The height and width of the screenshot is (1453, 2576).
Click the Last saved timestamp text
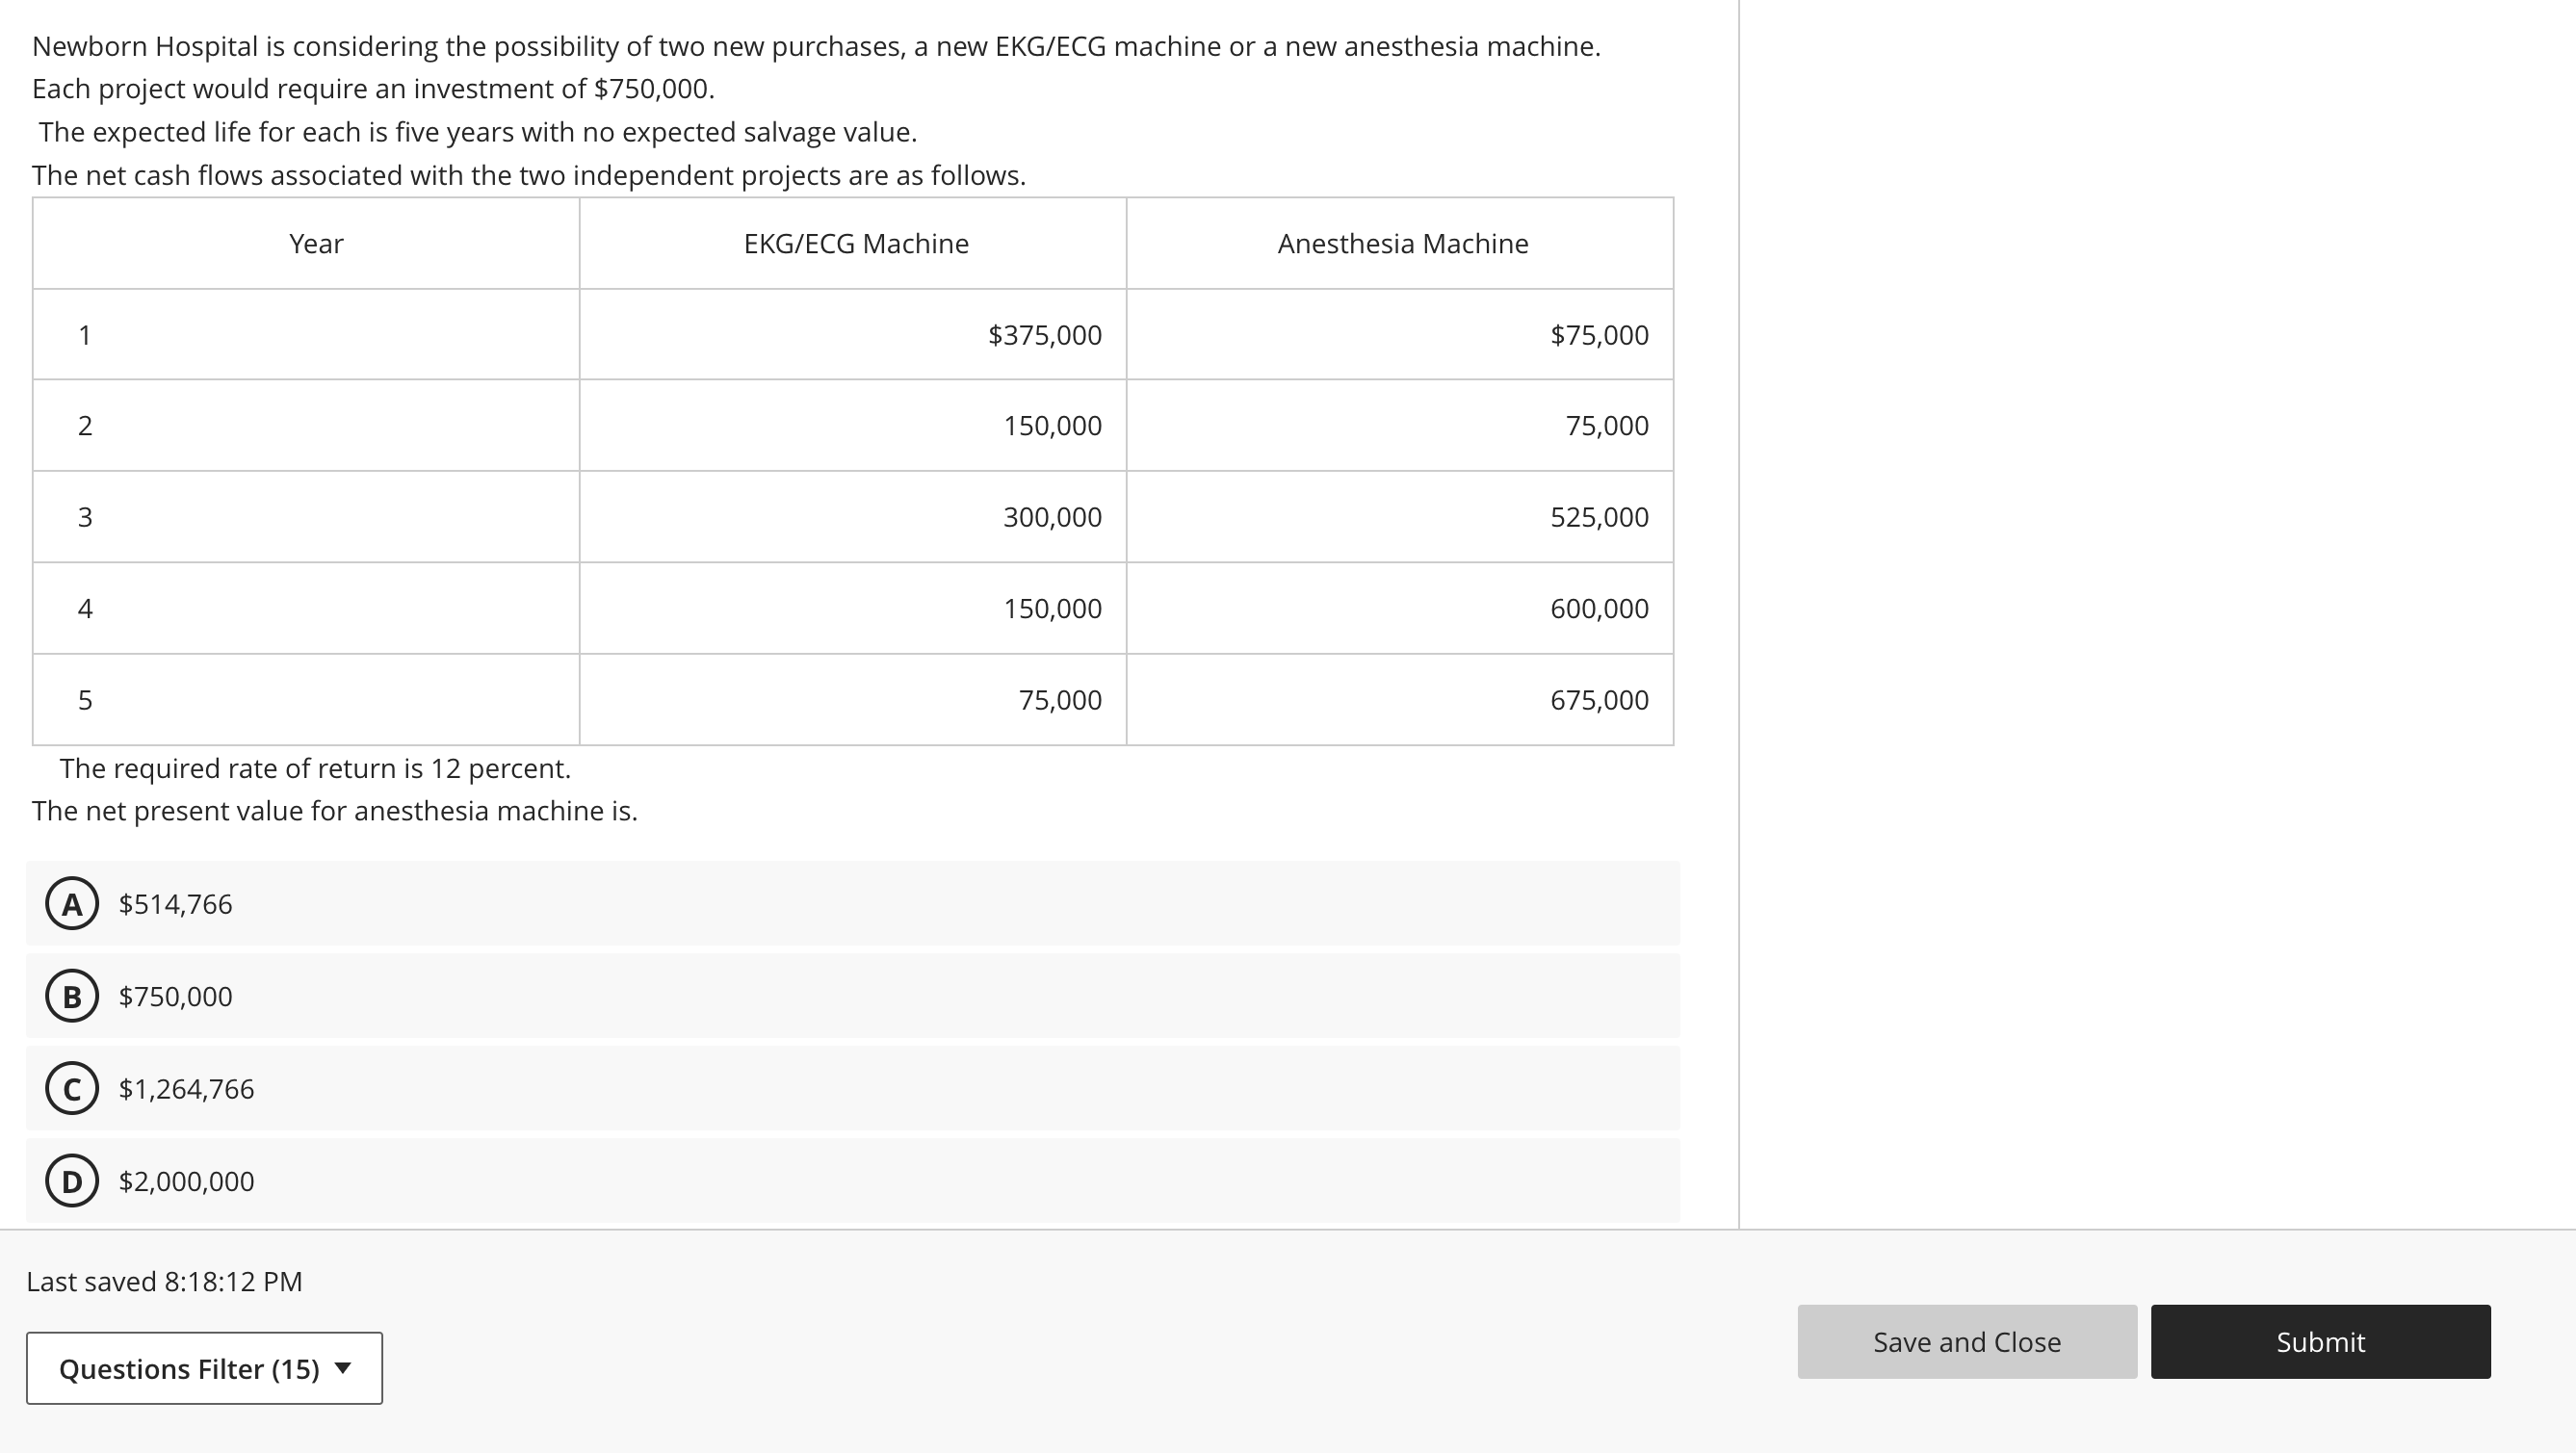point(164,1282)
